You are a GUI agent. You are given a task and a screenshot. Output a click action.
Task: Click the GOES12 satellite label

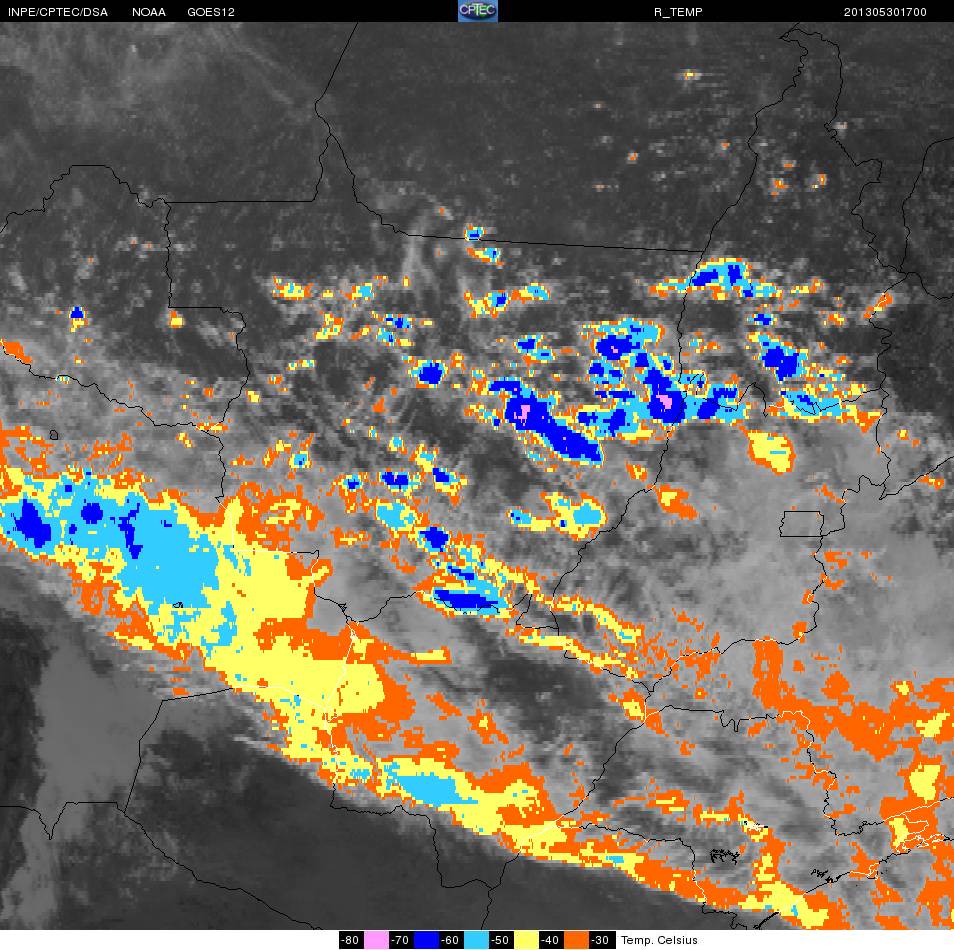pyautogui.click(x=211, y=12)
